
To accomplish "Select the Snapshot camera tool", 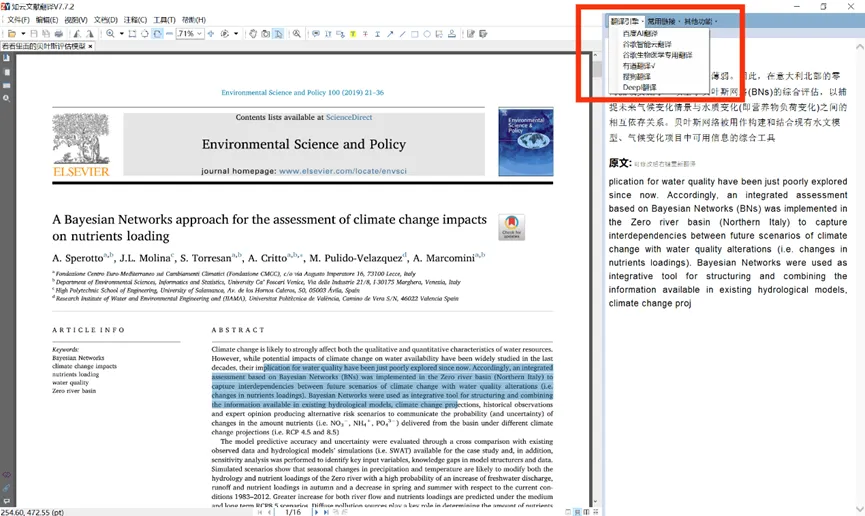I will (x=265, y=34).
